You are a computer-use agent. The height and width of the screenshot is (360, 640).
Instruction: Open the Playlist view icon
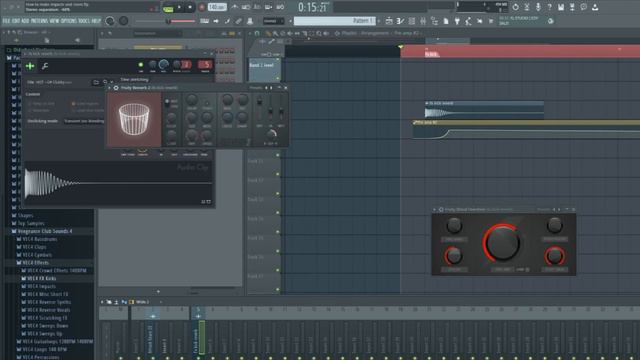pos(389,21)
